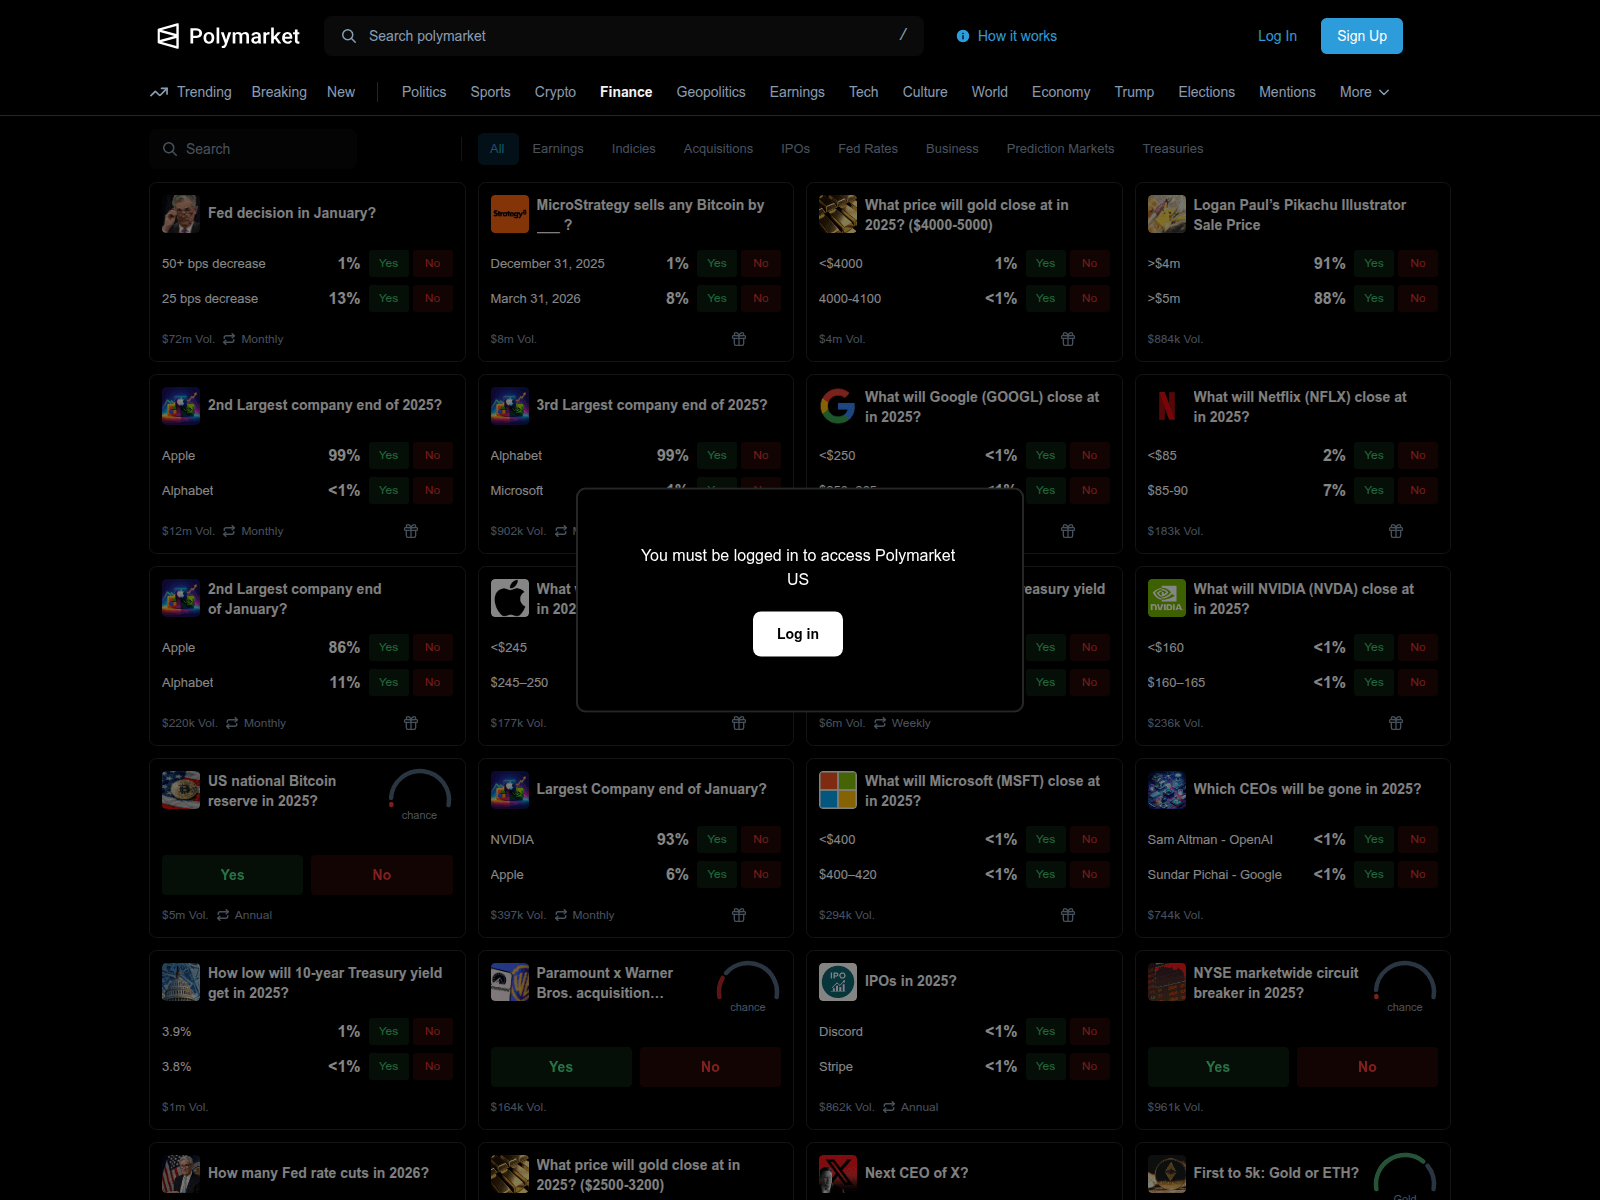Click Yes on US national Bitcoin reserve
Image resolution: width=1600 pixels, height=1200 pixels.
tap(232, 875)
